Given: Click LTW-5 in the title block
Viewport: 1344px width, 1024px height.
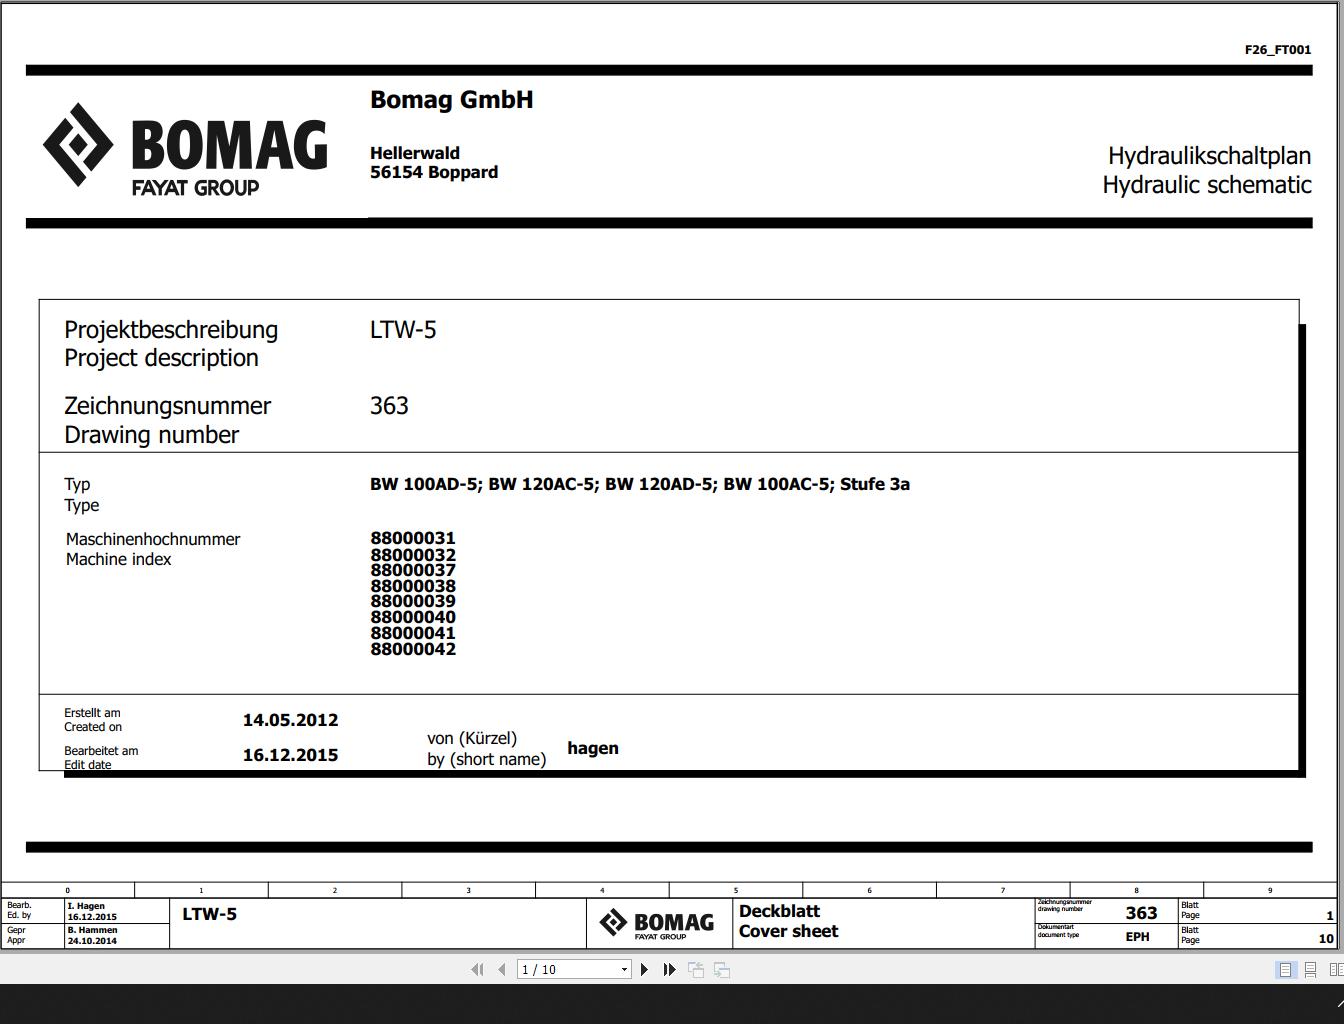Looking at the screenshot, I should point(209,914).
